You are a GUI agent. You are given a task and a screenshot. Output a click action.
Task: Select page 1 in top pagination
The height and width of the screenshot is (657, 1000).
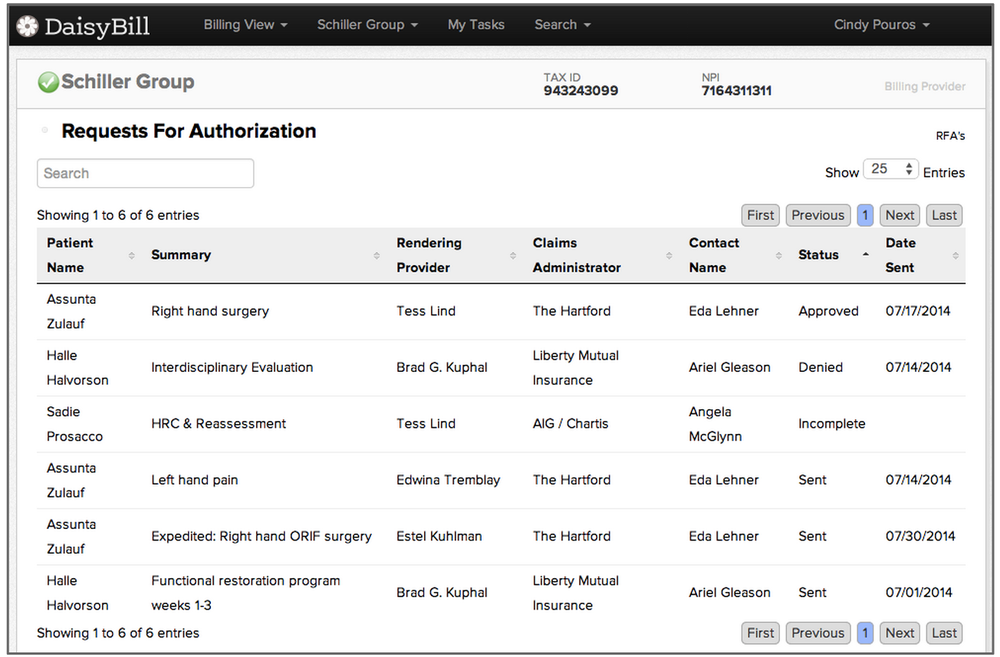pyautogui.click(x=865, y=215)
